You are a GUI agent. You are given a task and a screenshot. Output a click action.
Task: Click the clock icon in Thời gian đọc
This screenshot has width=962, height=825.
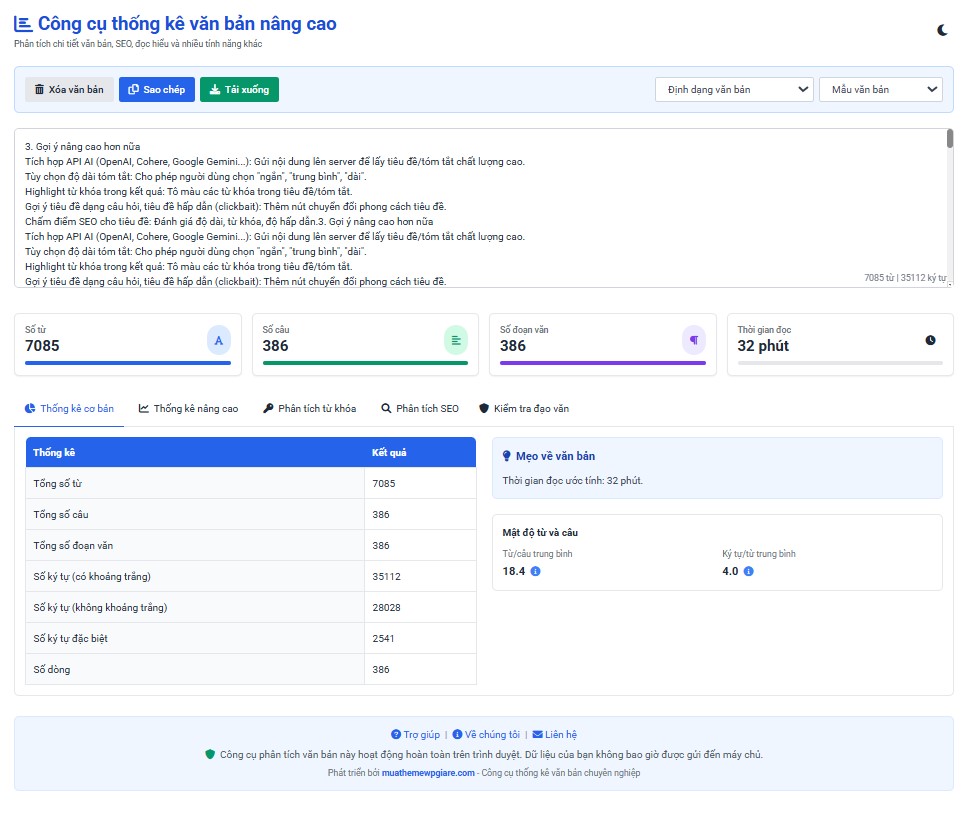[x=931, y=340]
